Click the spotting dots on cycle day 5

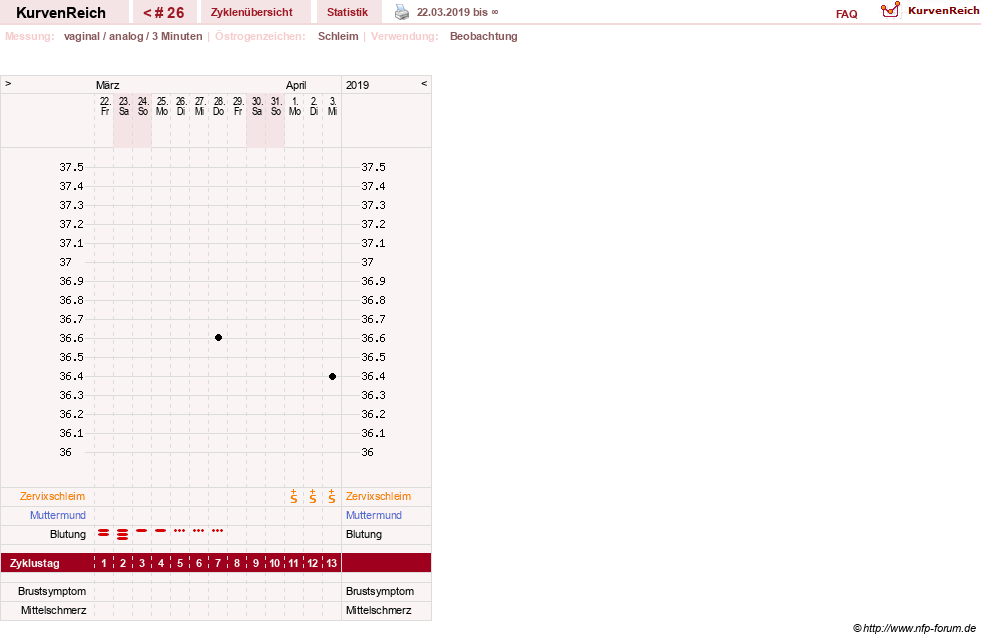(x=180, y=531)
